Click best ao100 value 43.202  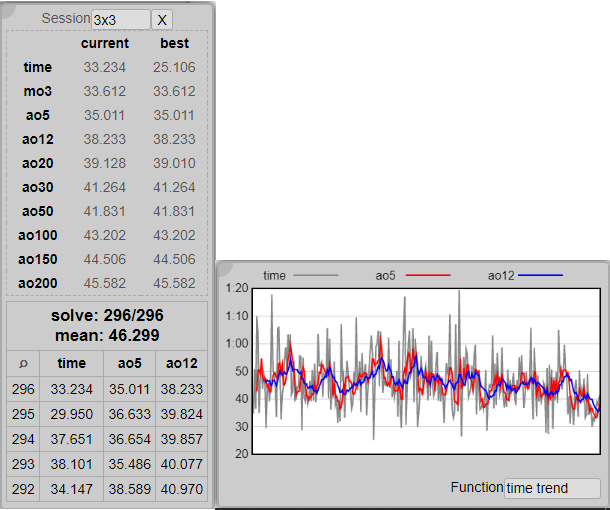[x=174, y=235]
